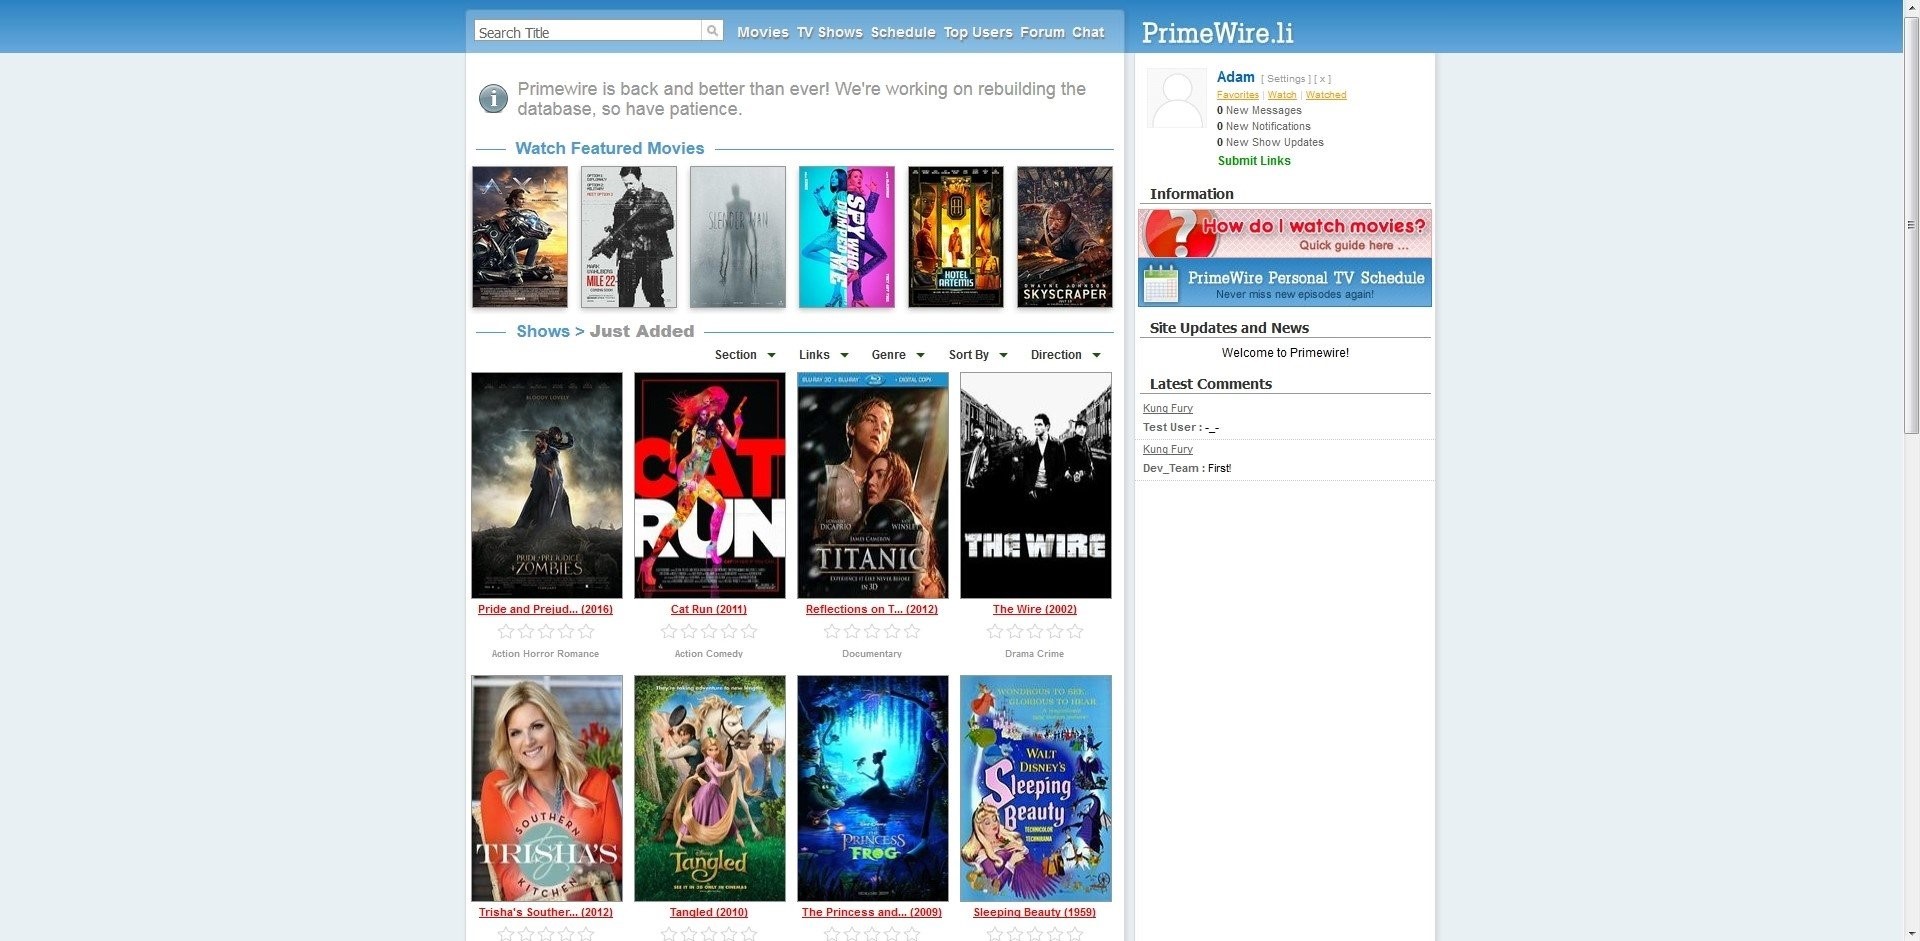
Task: Click Adam's profile avatar
Action: pyautogui.click(x=1176, y=98)
